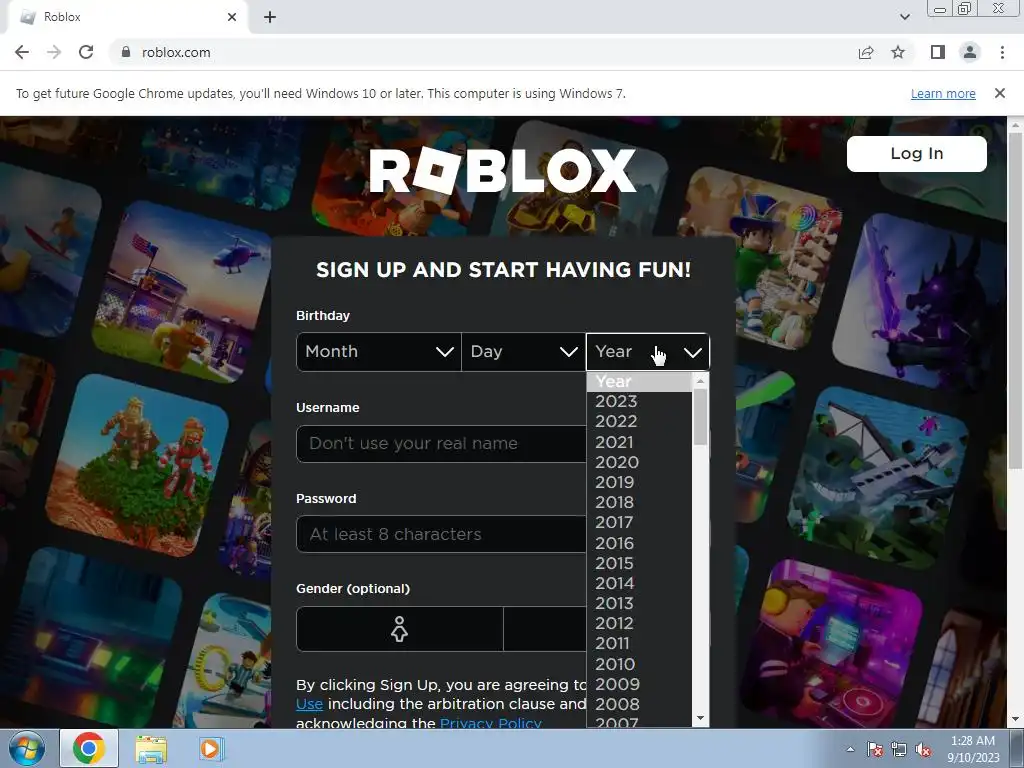Show hidden system tray icons
Screen dimensions: 1024x768
(850, 749)
